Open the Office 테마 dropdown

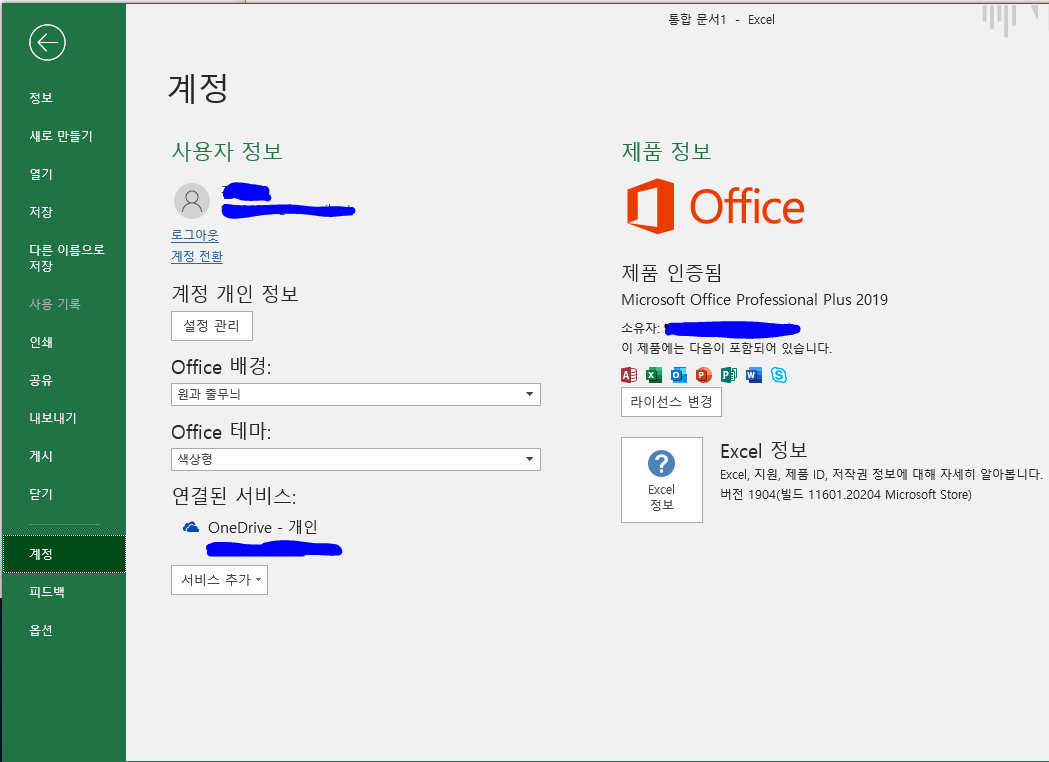356,459
